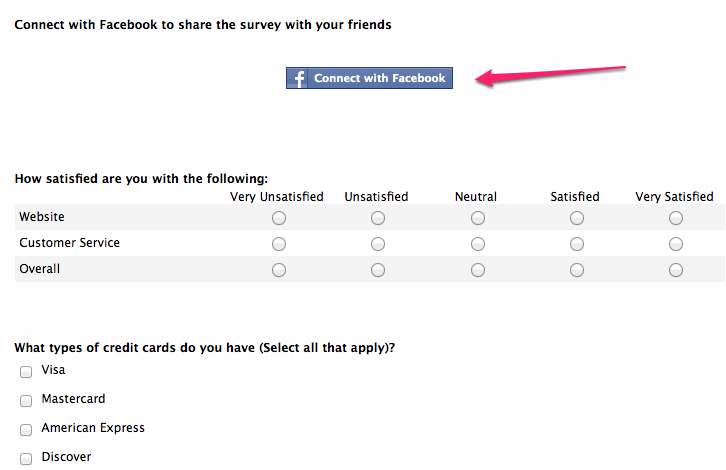This screenshot has height=470, width=726.
Task: Rate Overall as Neutral
Action: point(477,270)
